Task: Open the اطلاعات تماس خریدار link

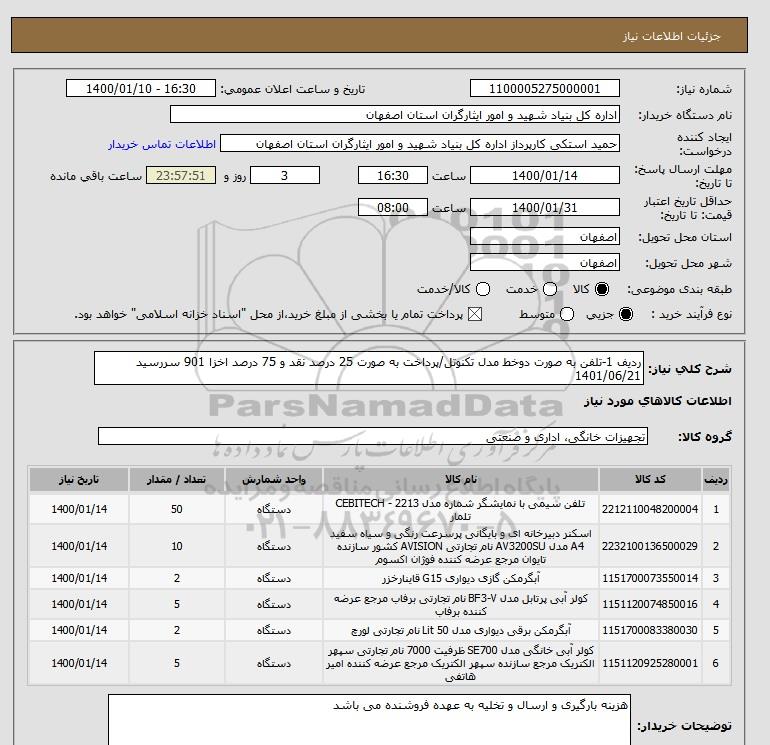Action: tap(162, 144)
